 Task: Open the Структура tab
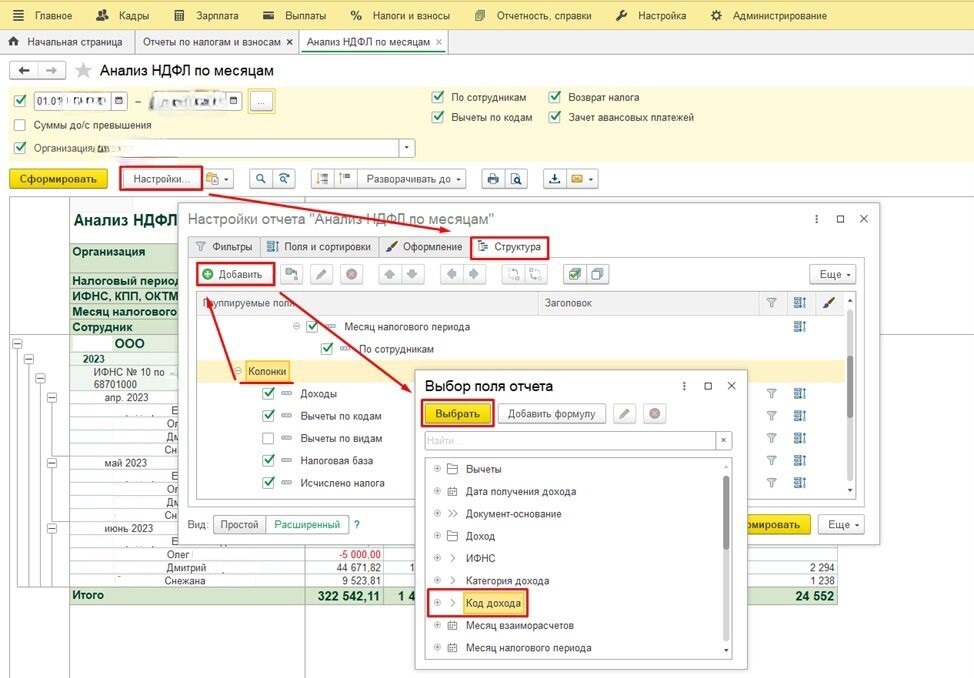click(509, 247)
